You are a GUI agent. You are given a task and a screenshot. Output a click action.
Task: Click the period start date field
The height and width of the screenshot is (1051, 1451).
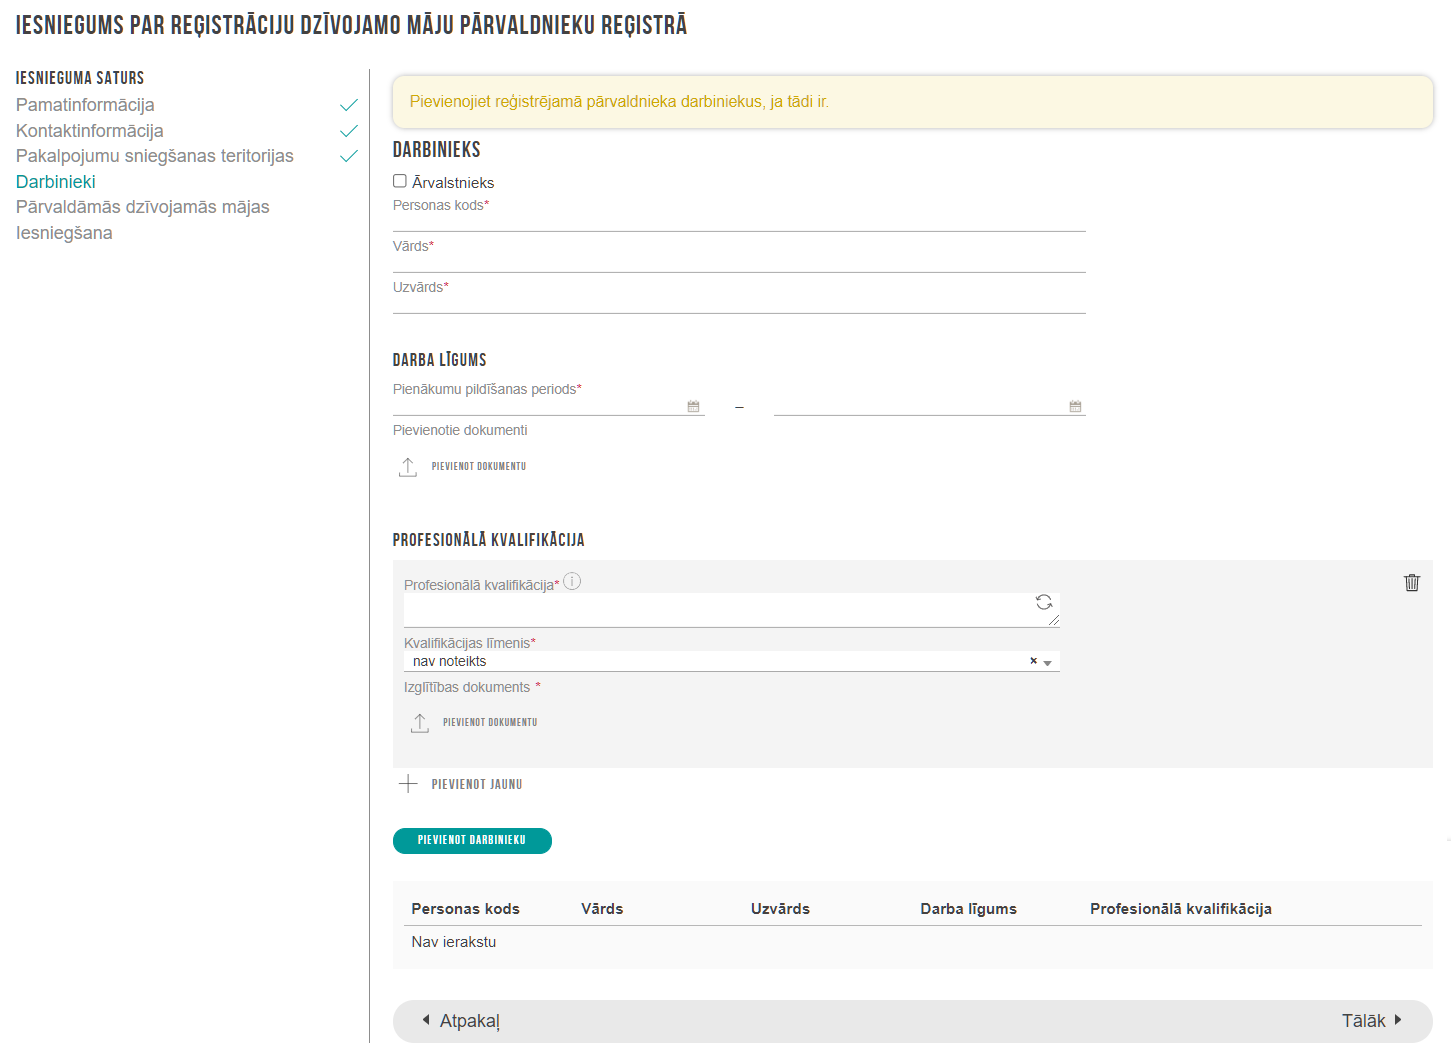pos(549,406)
